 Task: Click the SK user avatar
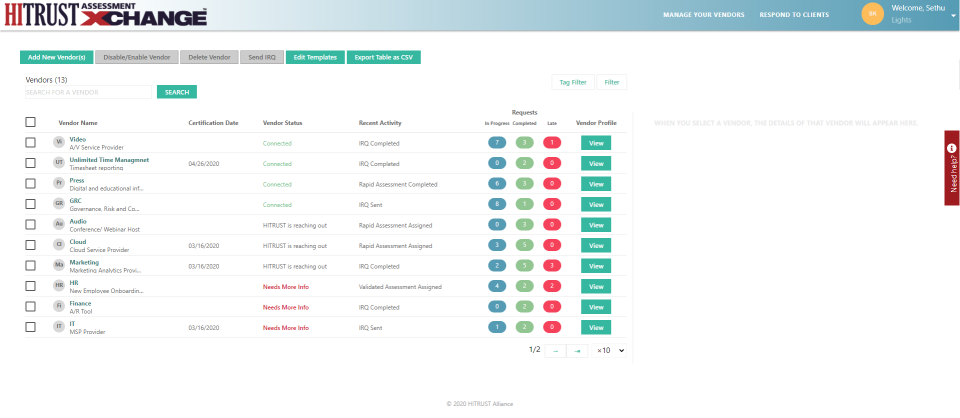click(x=872, y=13)
